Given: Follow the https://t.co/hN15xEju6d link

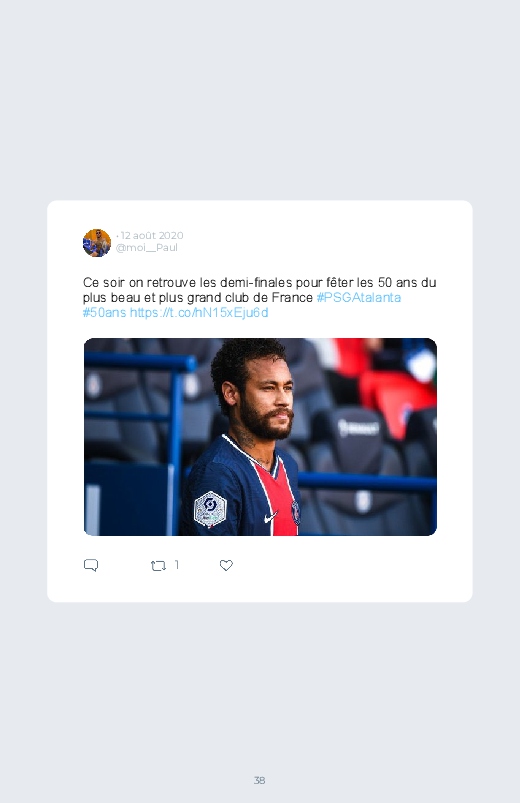Looking at the screenshot, I should (x=199, y=312).
